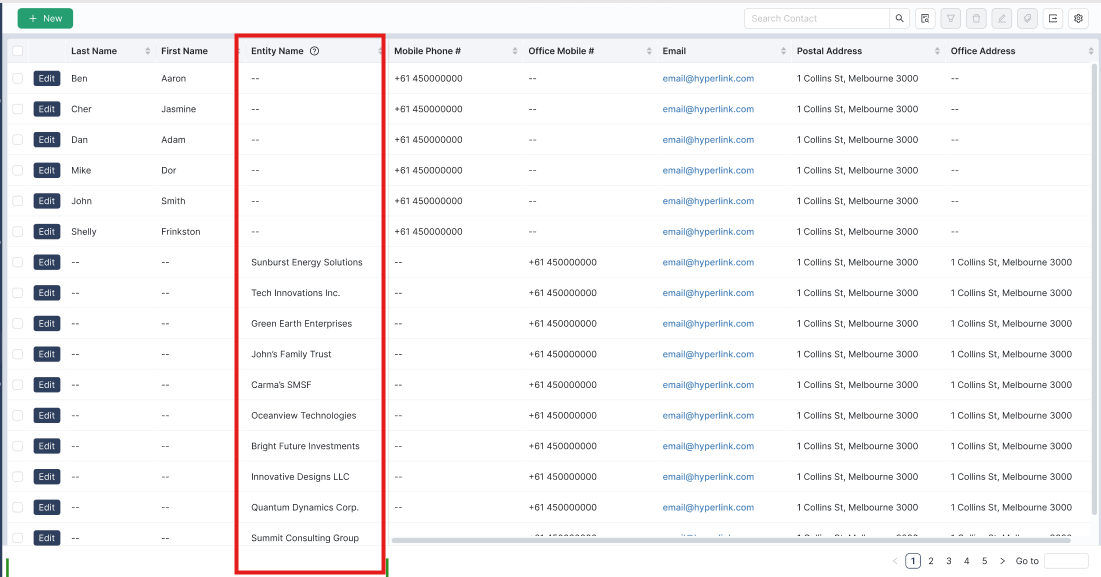Open page 4 of results
Screen dimensions: 1101x577
coord(966,561)
